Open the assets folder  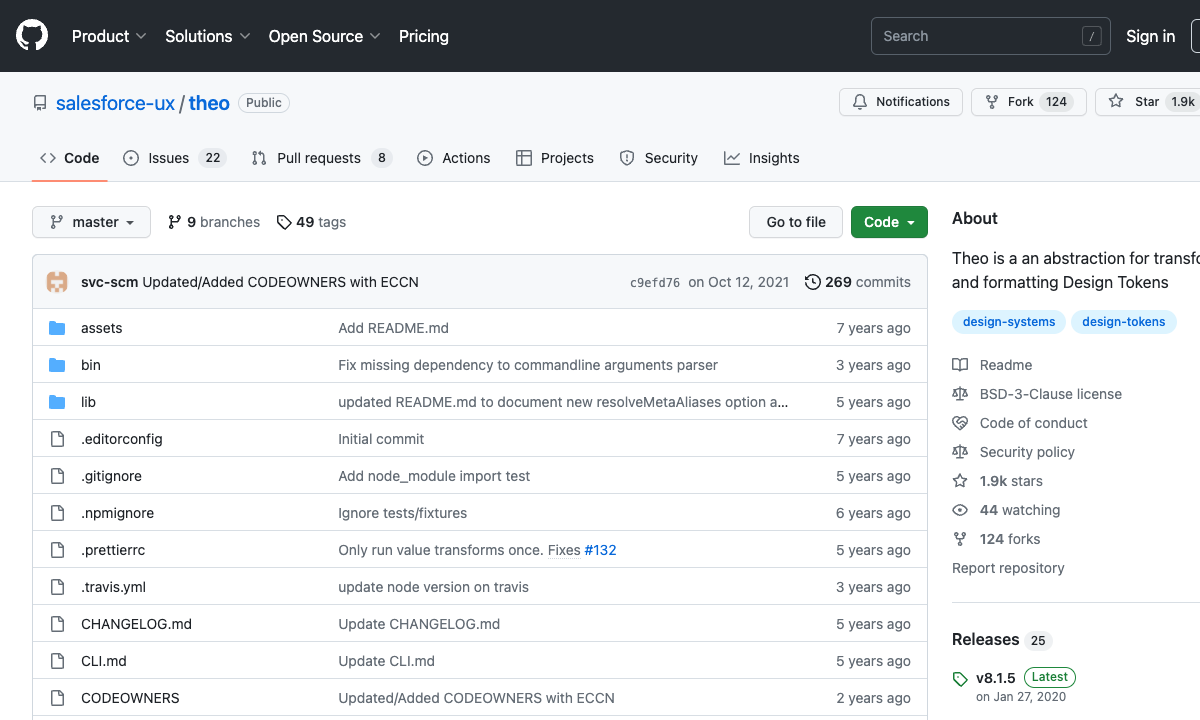(x=101, y=328)
